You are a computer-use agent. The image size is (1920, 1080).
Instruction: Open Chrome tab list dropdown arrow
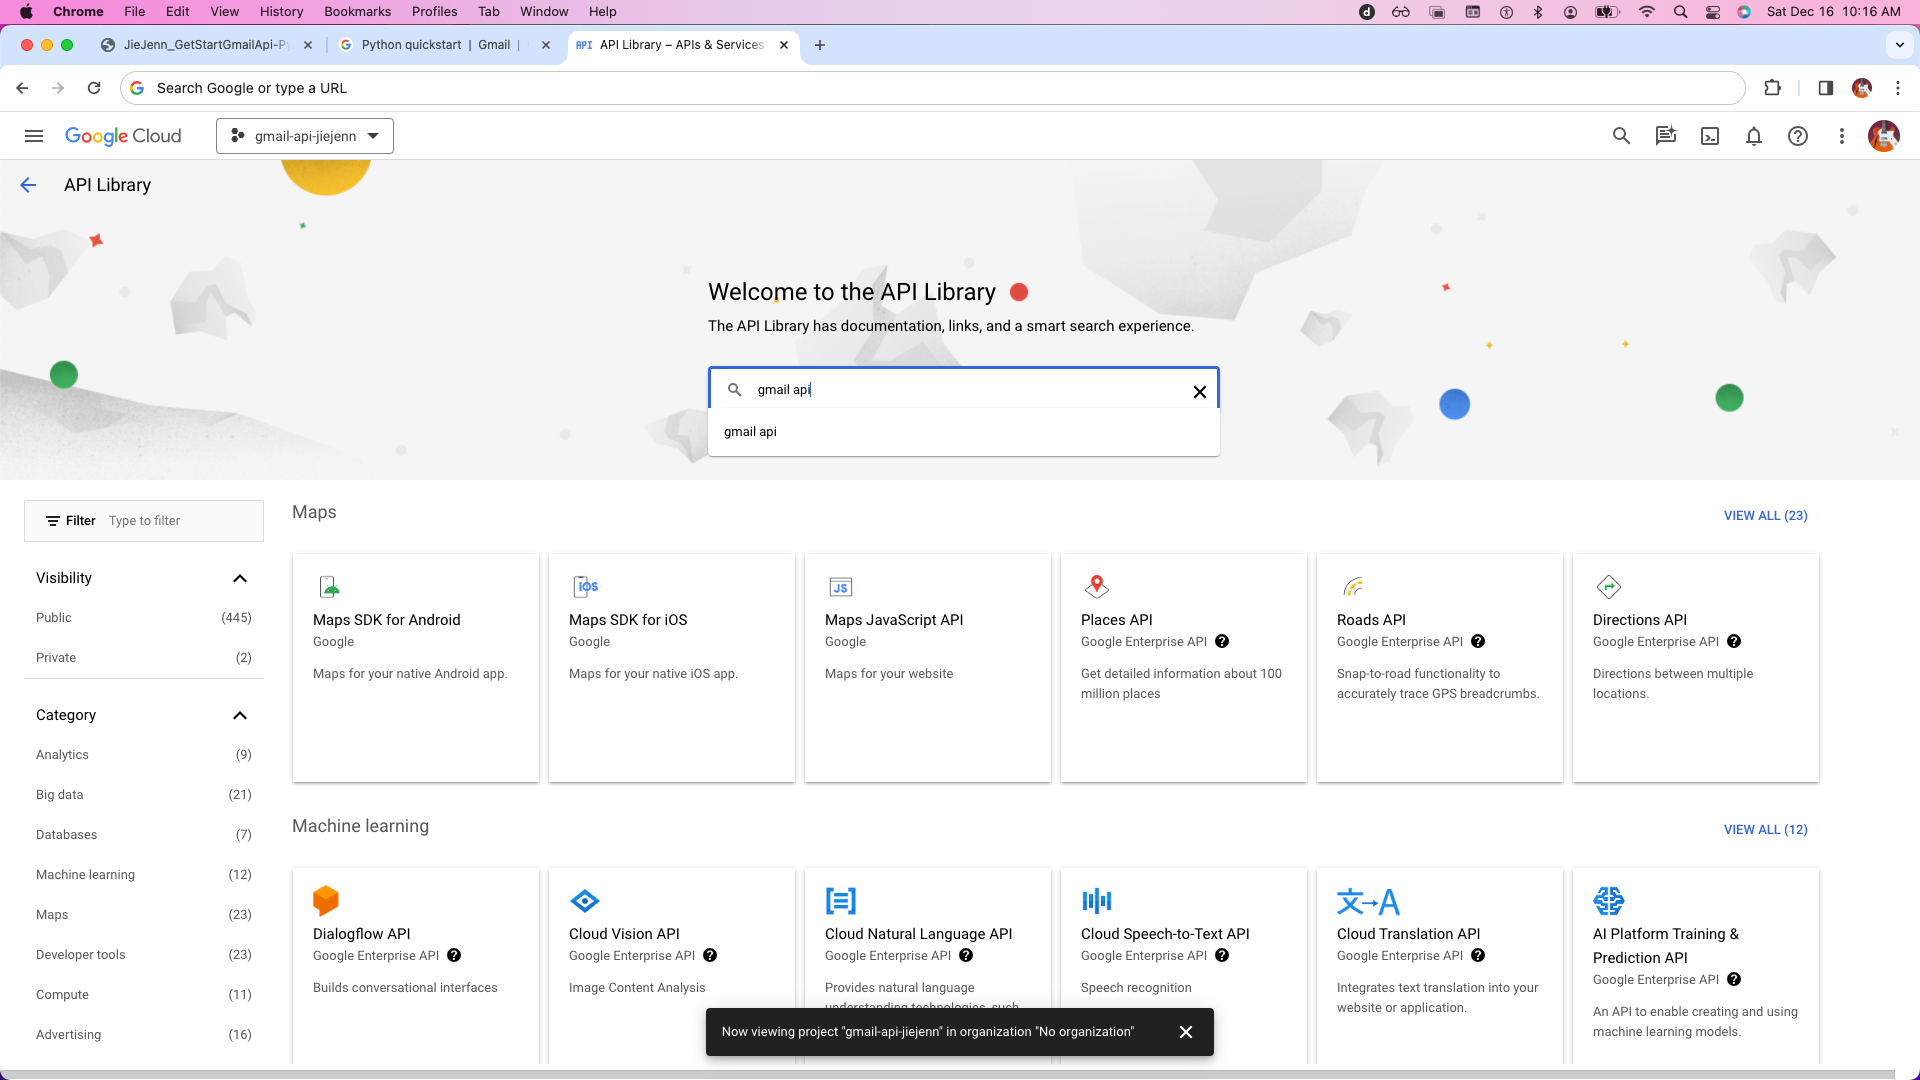(x=1899, y=45)
